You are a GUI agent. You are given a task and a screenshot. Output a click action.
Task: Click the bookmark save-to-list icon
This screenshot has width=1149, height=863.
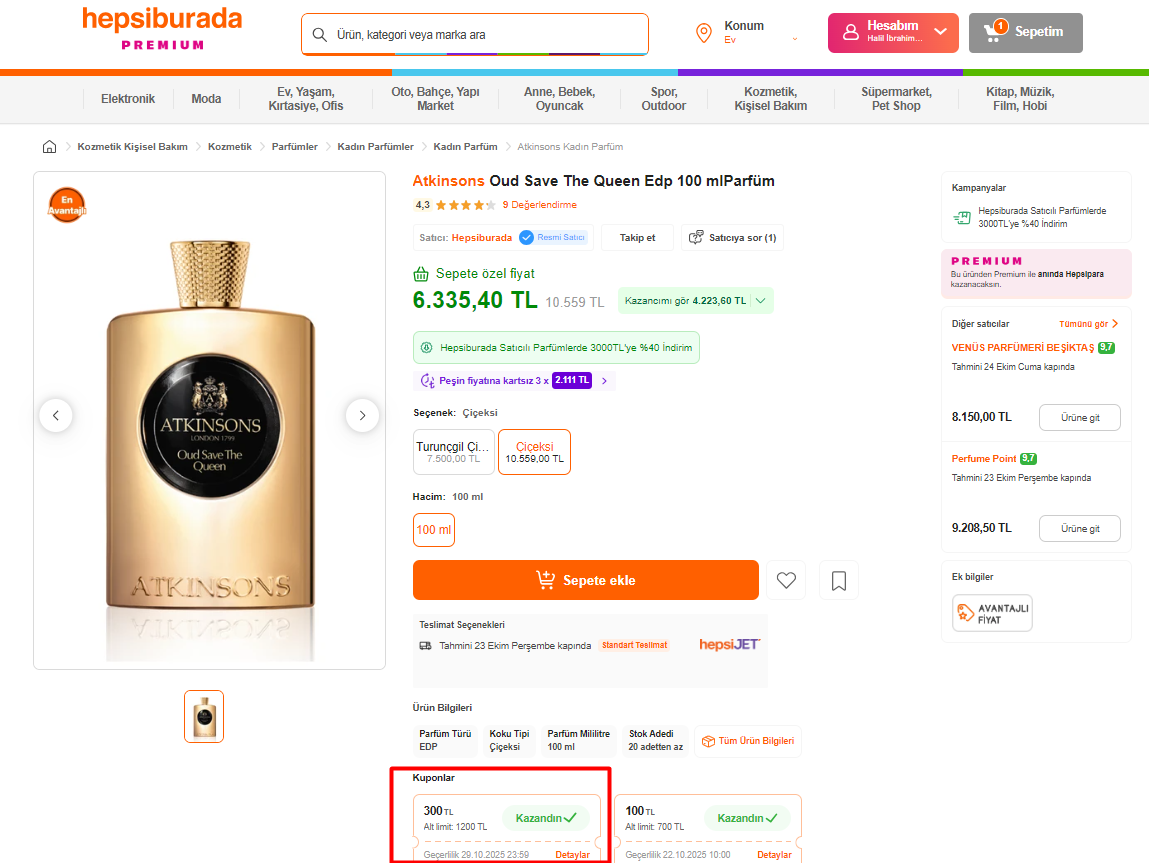(x=838, y=580)
